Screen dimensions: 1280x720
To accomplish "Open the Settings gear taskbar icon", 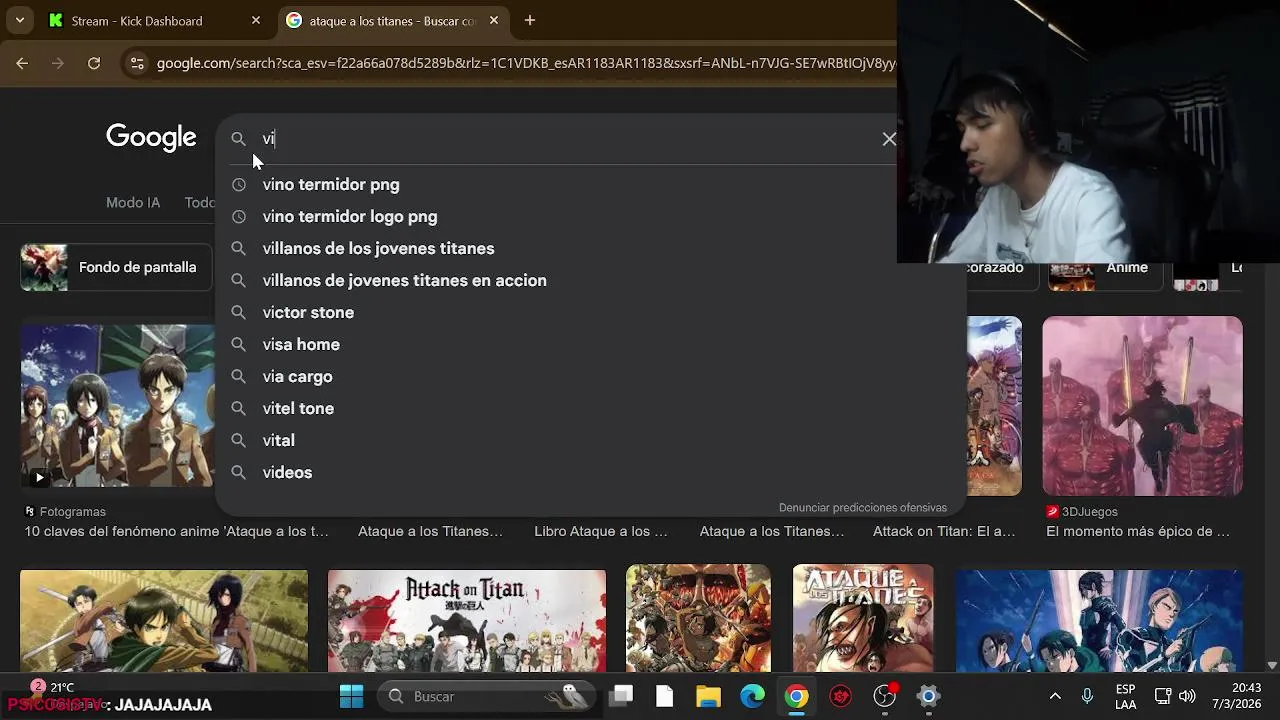I will 928,696.
